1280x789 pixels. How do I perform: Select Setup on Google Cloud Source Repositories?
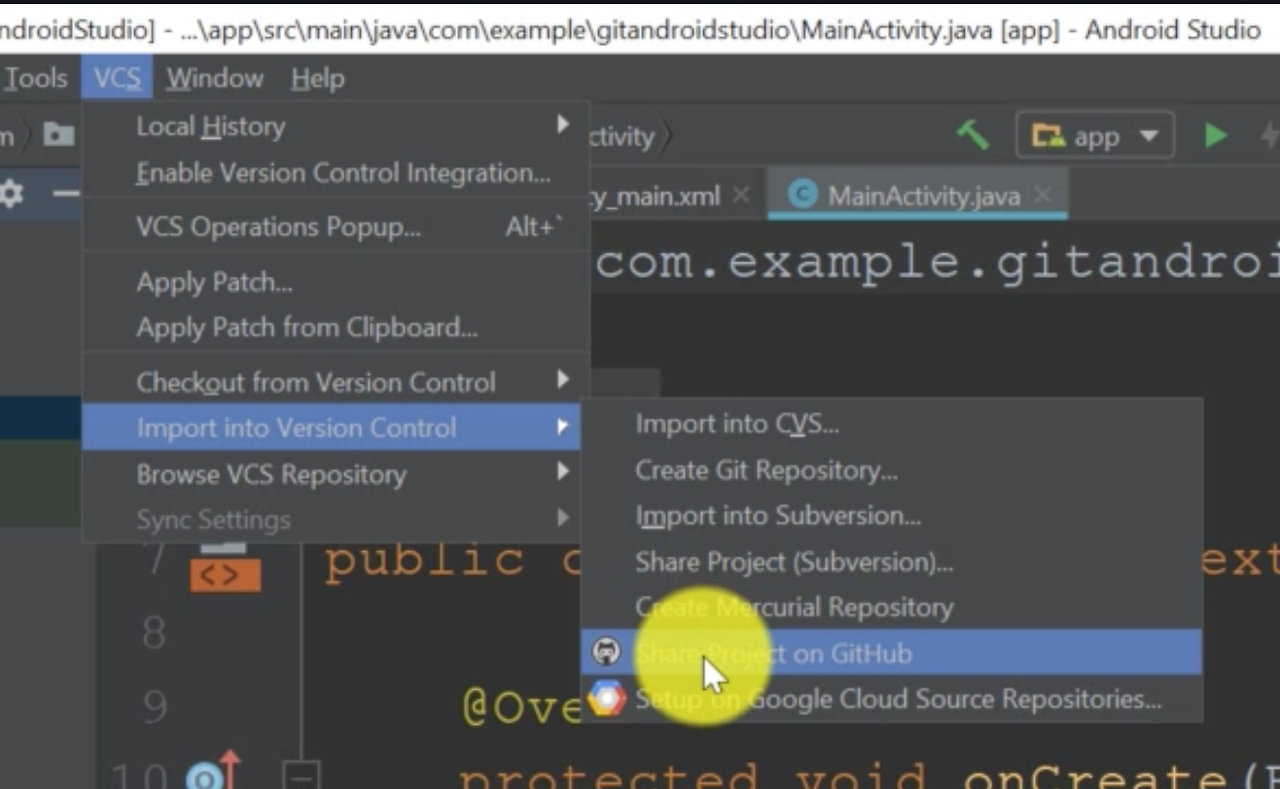tap(891, 699)
